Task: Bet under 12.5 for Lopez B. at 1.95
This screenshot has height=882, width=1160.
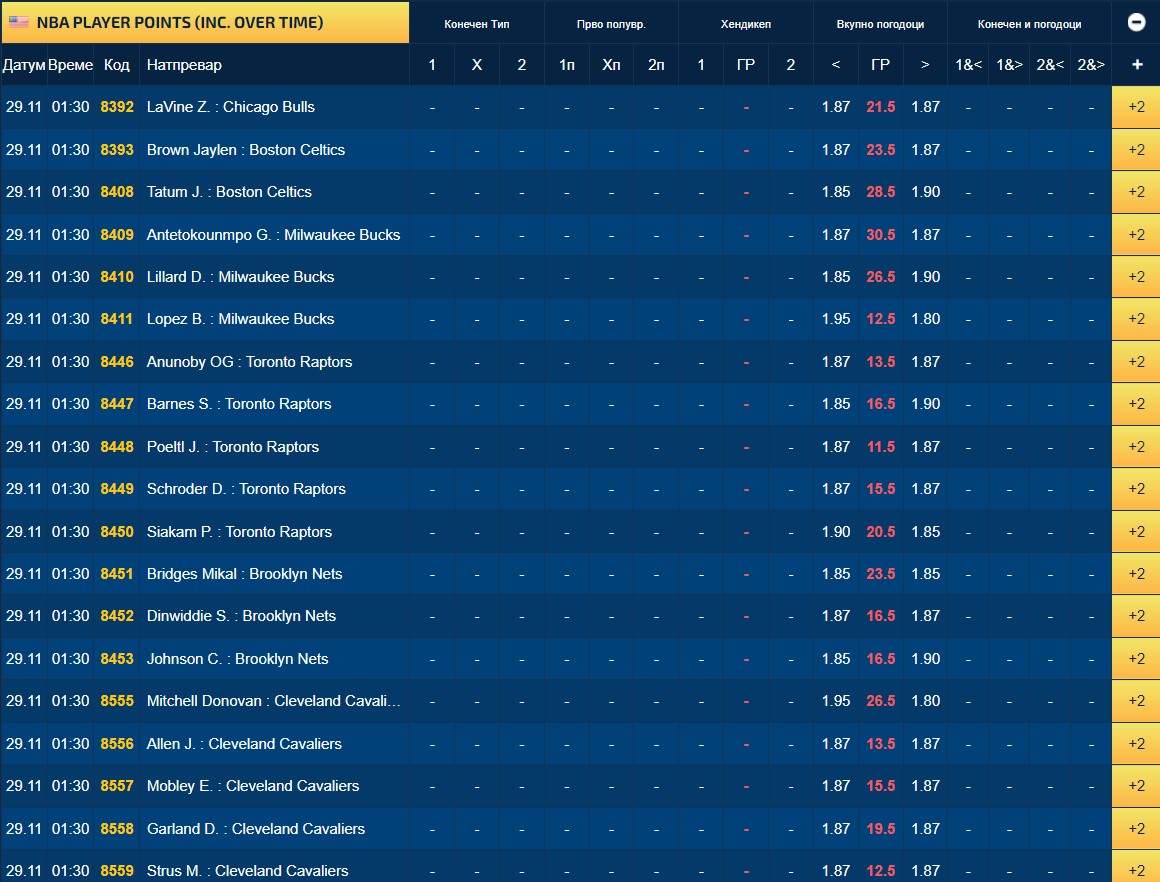Action: [836, 319]
